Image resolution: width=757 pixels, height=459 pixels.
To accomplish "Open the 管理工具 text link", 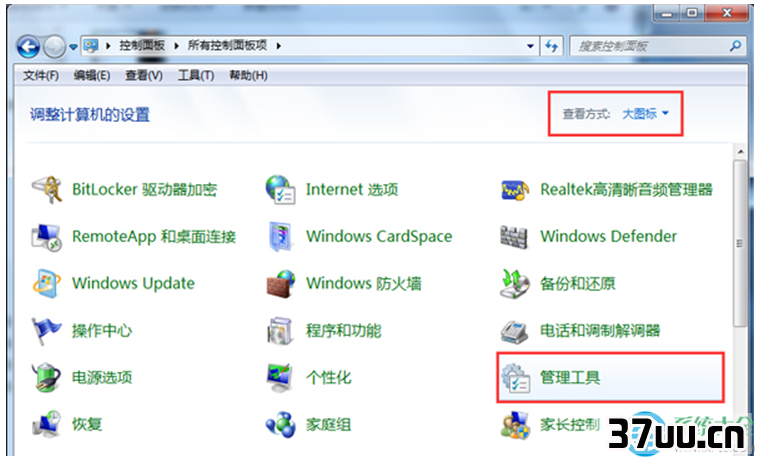I will pyautogui.click(x=570, y=378).
